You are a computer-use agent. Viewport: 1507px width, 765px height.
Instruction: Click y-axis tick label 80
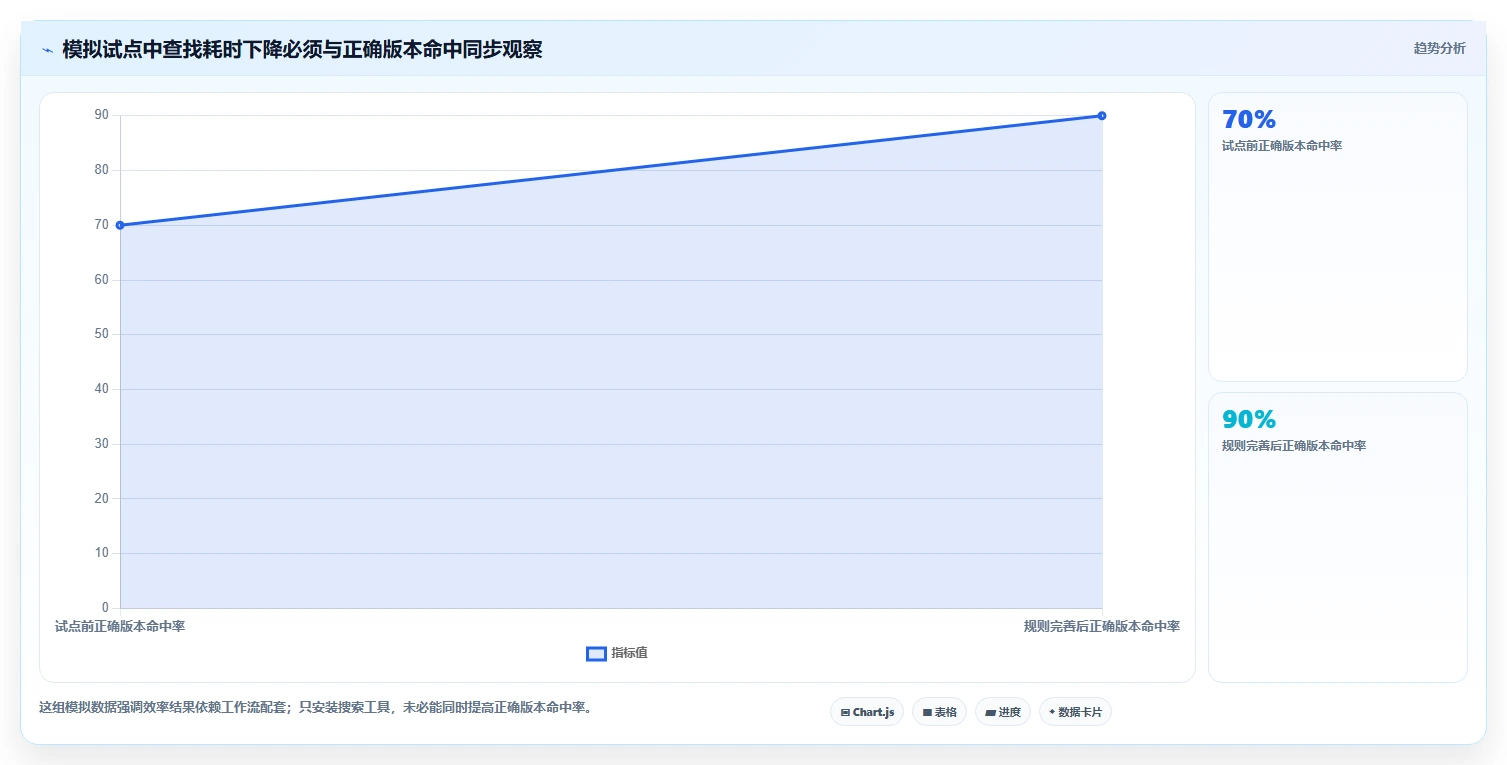point(102,170)
